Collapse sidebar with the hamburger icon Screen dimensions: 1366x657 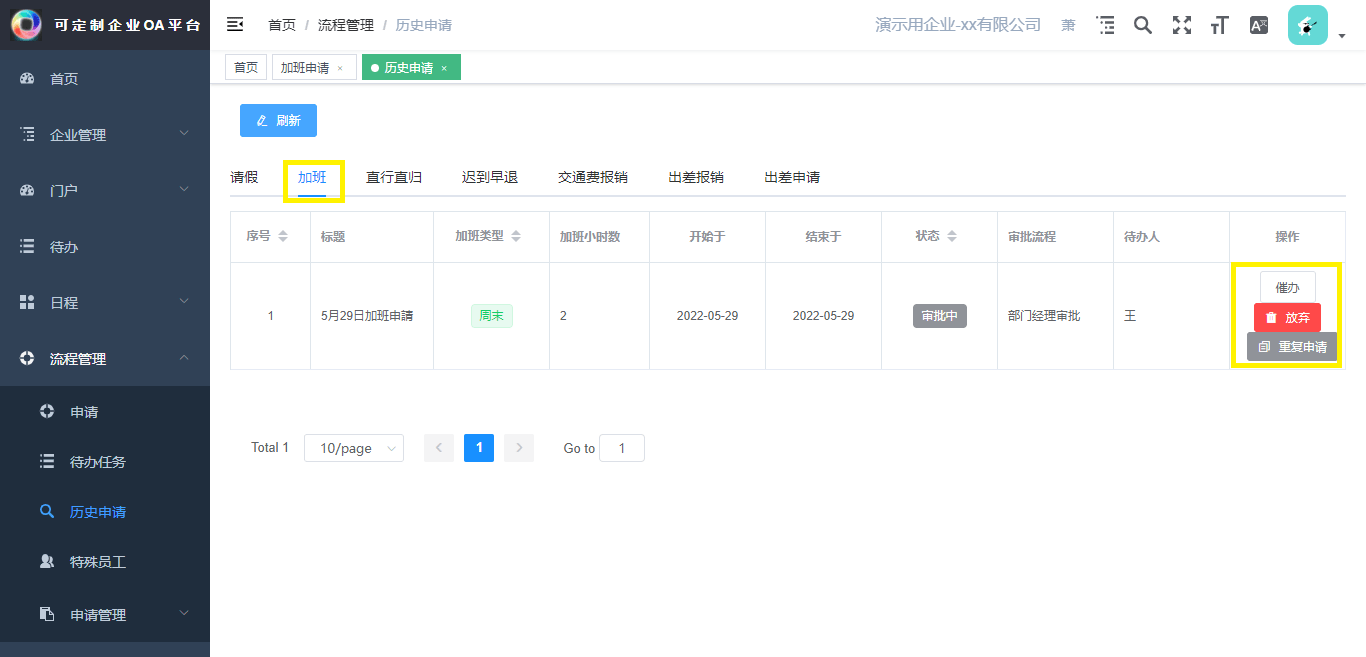[235, 24]
